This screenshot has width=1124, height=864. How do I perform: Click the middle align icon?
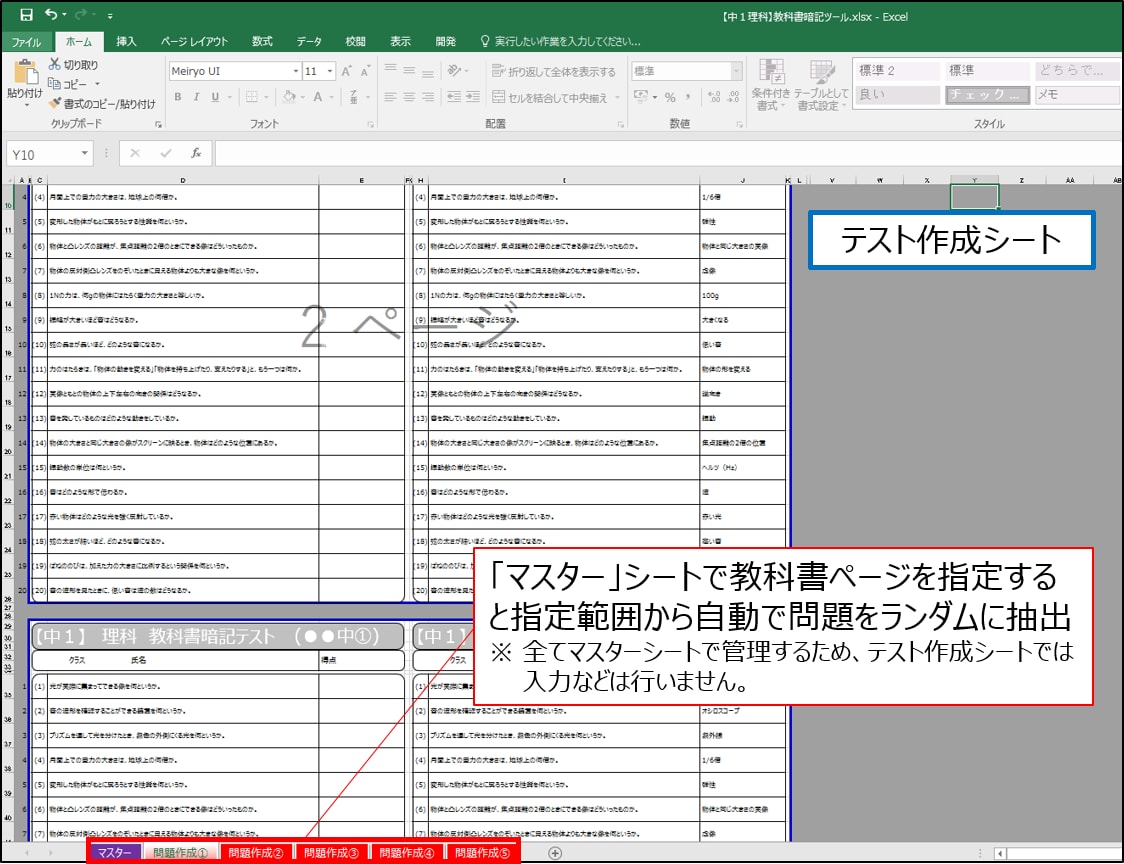click(409, 70)
